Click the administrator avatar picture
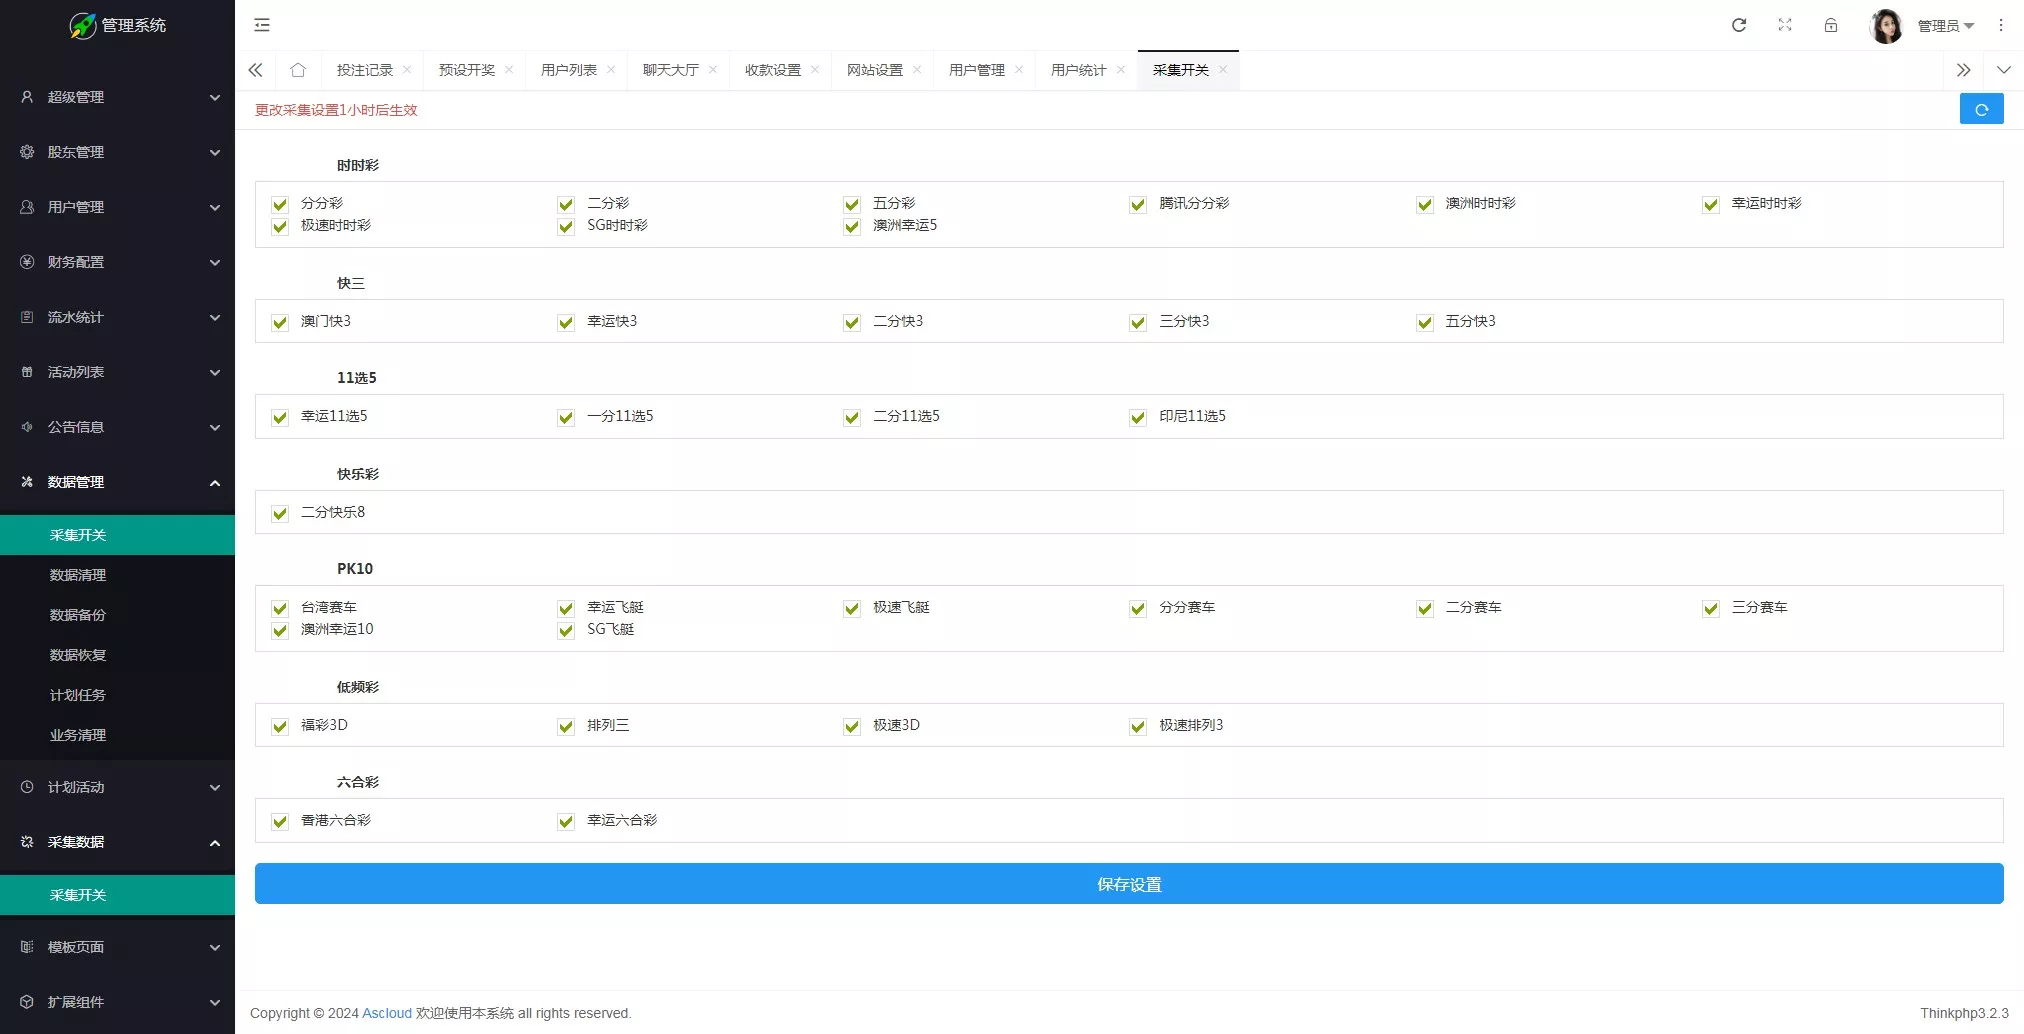 (x=1886, y=26)
